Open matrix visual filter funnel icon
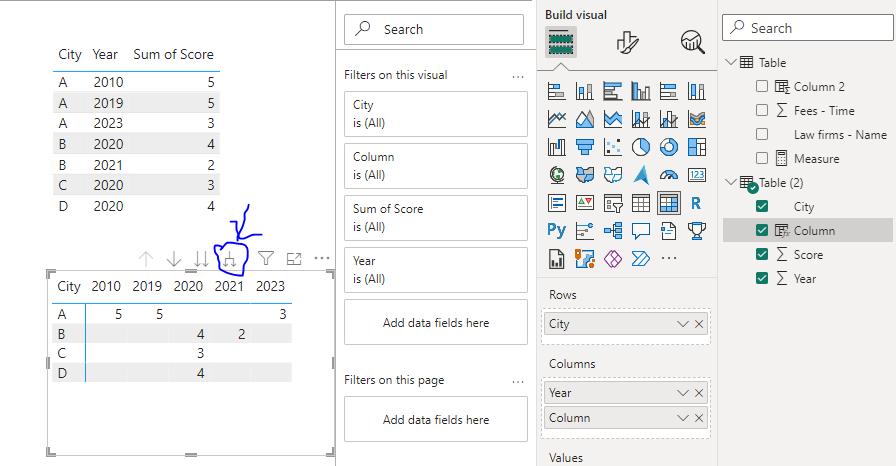Screen dimensions: 896x466 click(266, 259)
